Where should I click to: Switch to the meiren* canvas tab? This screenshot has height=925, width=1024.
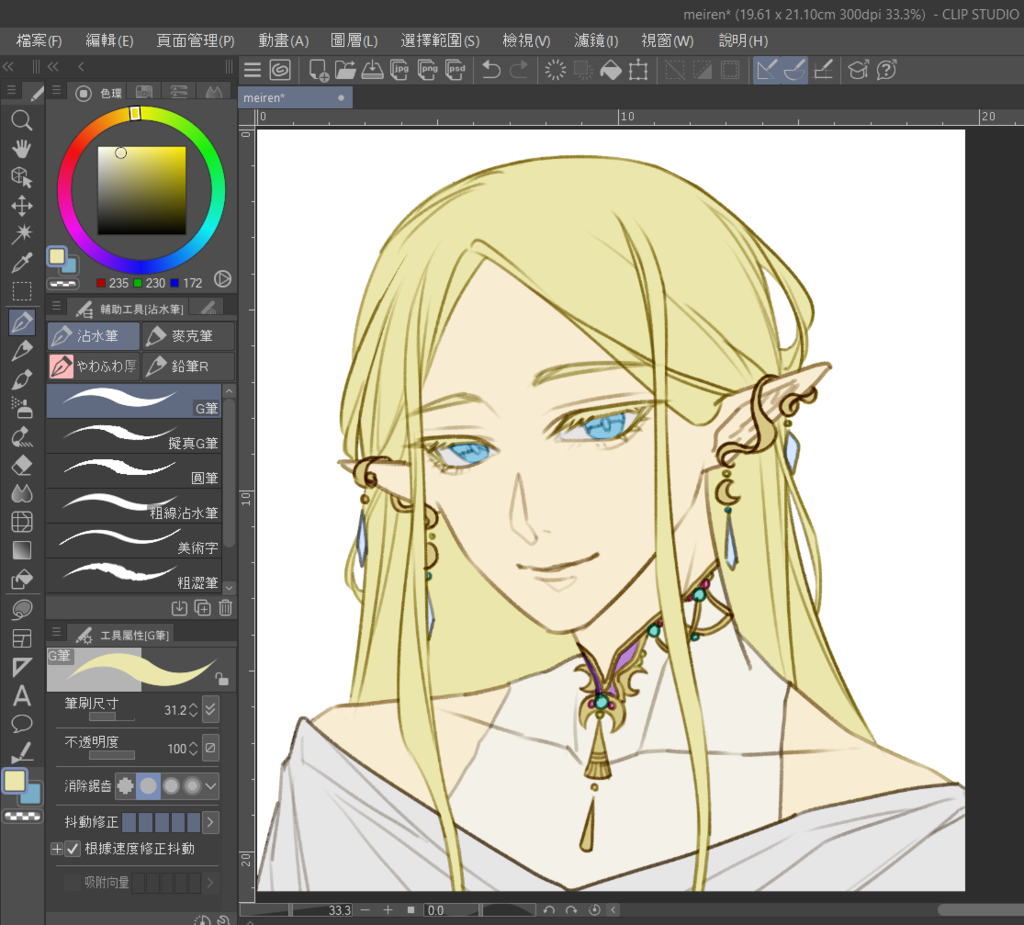click(295, 97)
